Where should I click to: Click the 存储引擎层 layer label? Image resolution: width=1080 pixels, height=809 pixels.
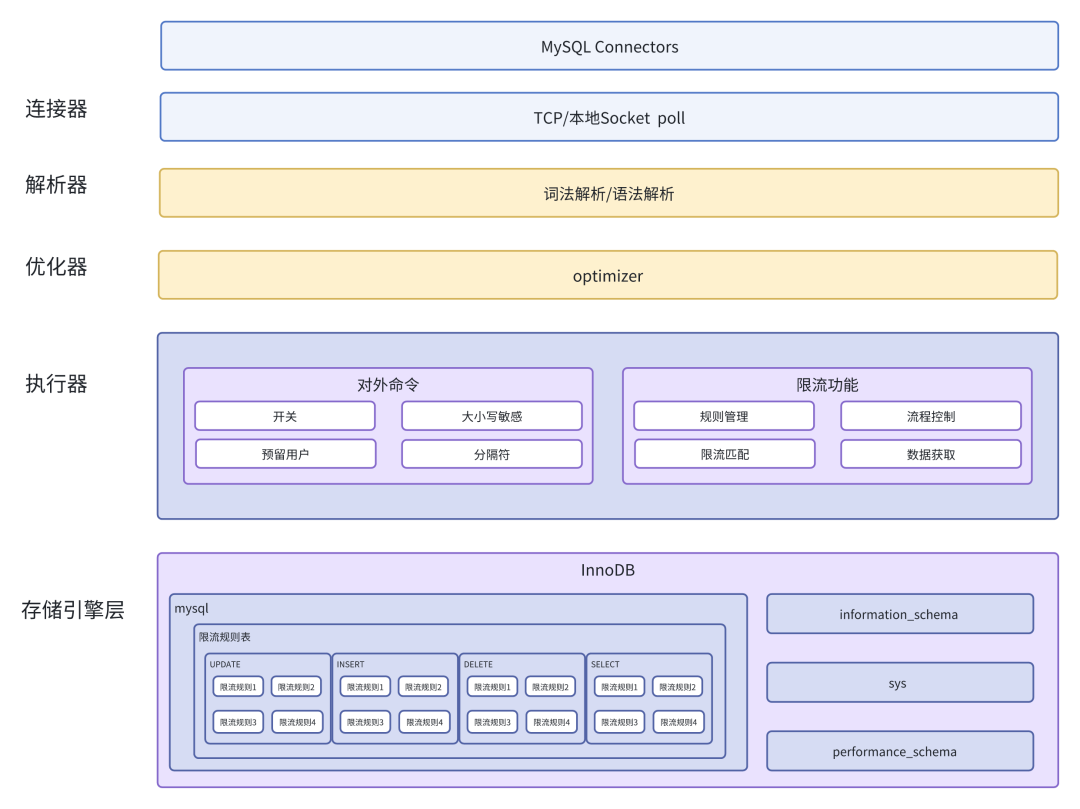click(x=72, y=609)
